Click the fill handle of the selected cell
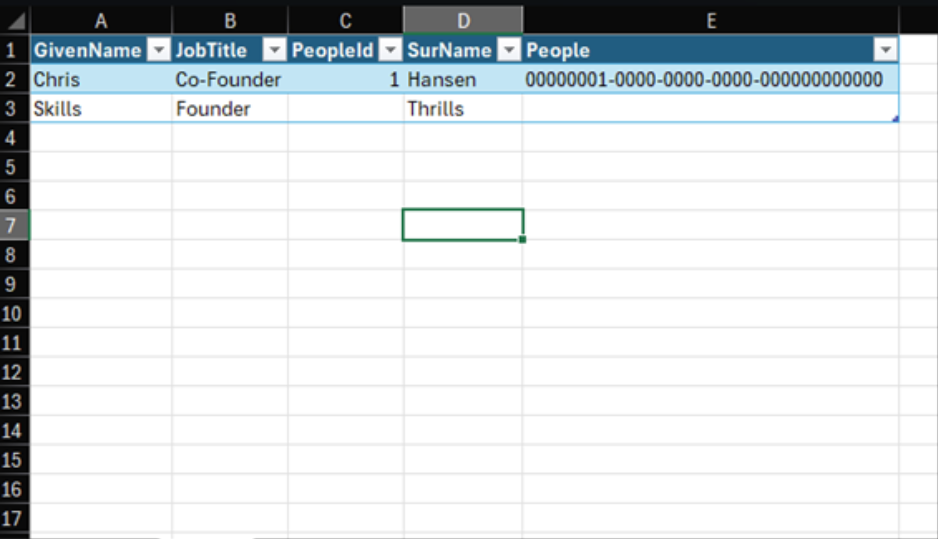The width and height of the screenshot is (938, 539). click(522, 240)
